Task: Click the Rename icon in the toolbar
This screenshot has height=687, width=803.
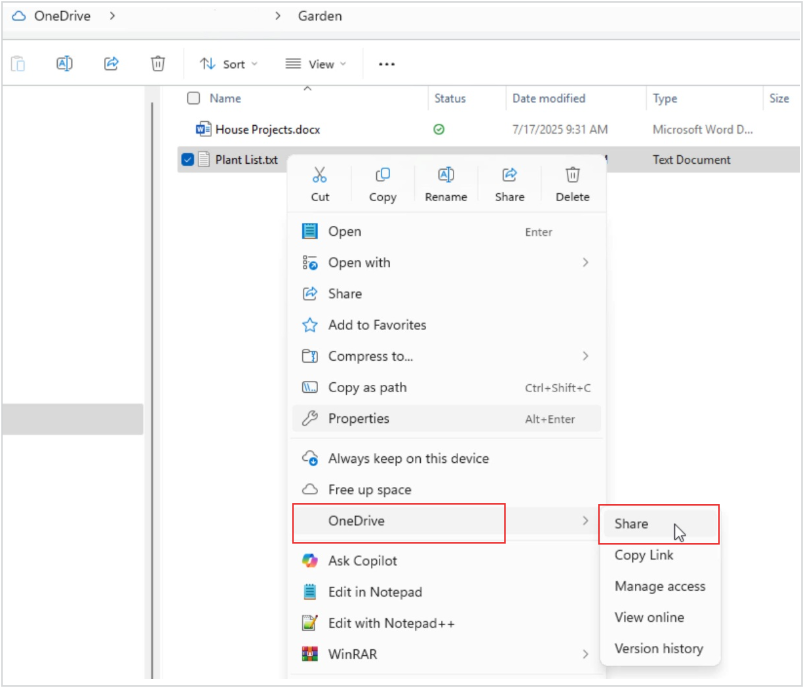Action: (x=64, y=63)
